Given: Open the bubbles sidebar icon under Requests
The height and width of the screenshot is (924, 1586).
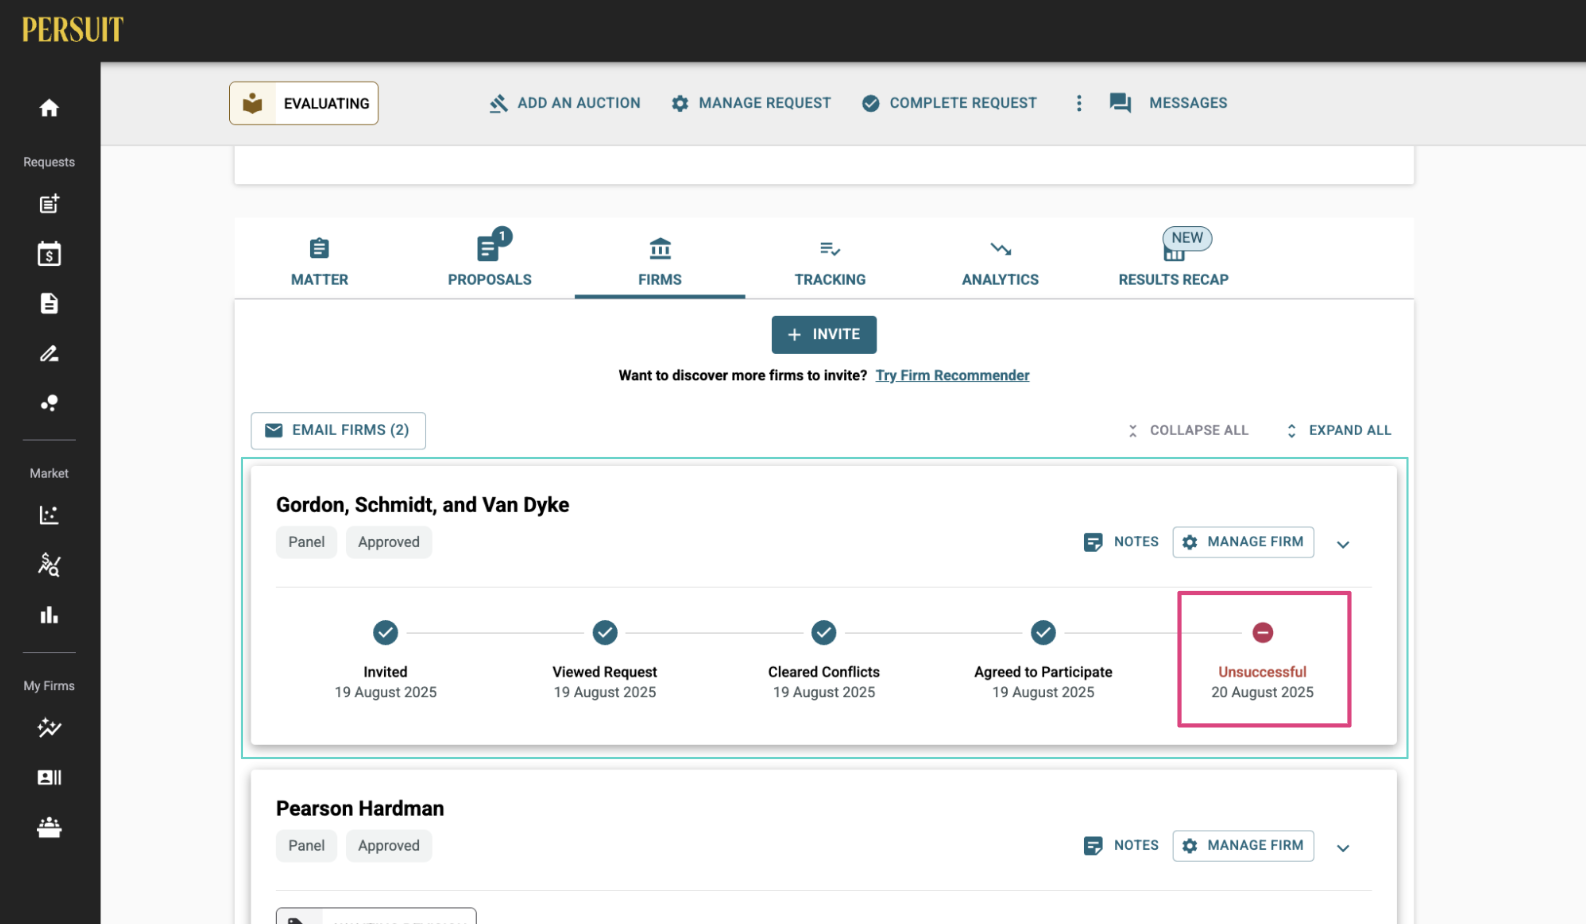Looking at the screenshot, I should pyautogui.click(x=49, y=403).
